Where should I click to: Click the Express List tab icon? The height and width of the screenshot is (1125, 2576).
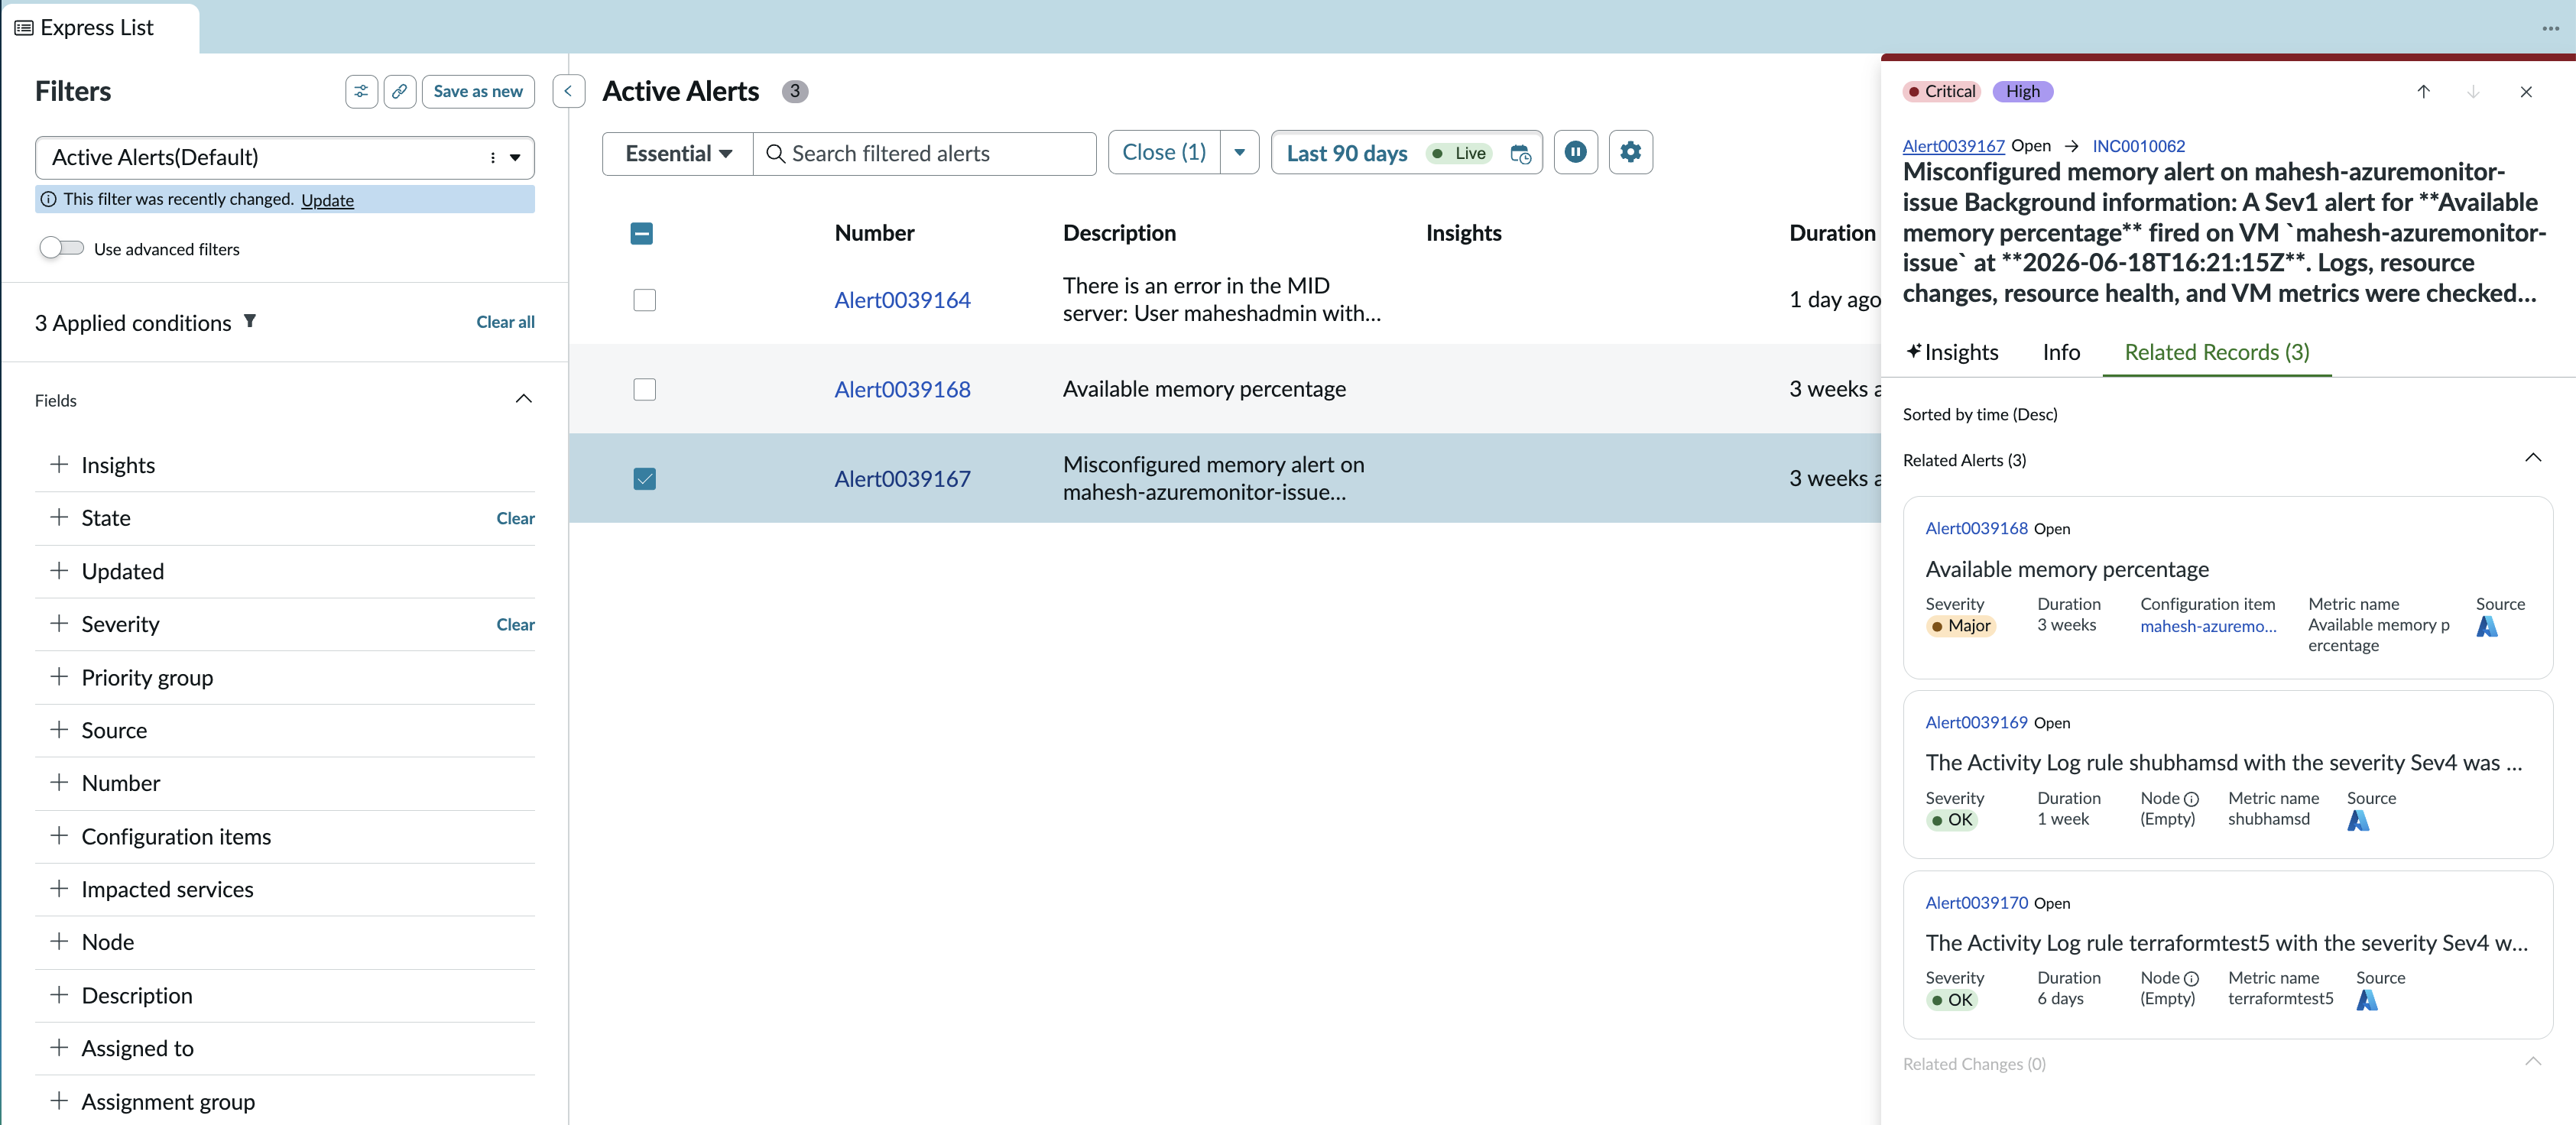(x=24, y=28)
